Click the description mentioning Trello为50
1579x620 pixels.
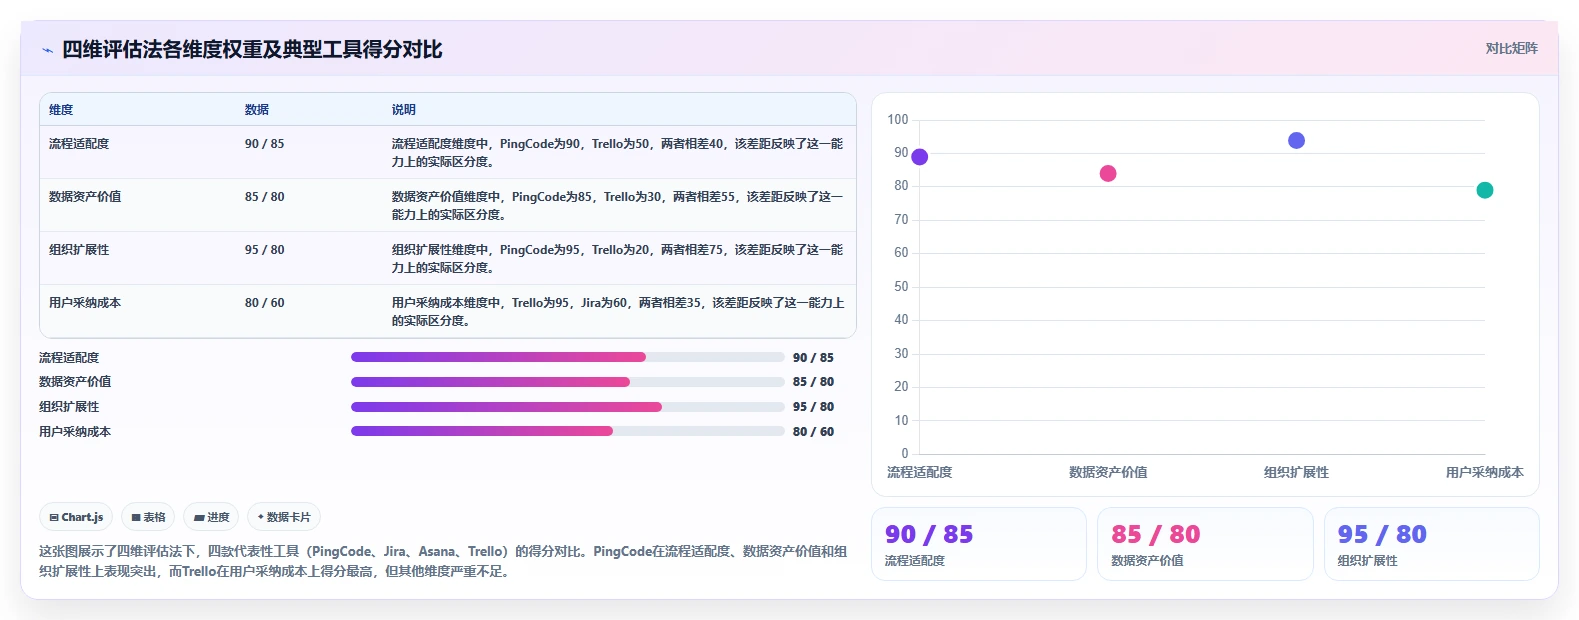point(618,153)
